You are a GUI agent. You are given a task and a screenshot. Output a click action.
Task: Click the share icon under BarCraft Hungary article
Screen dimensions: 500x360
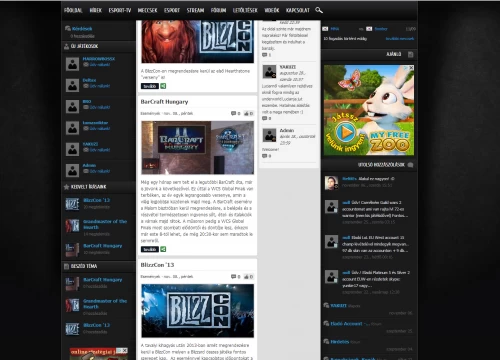tap(163, 249)
